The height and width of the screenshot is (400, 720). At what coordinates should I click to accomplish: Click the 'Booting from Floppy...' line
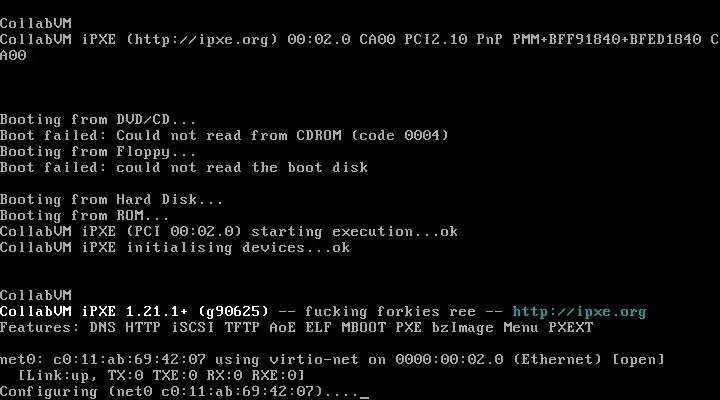98,152
